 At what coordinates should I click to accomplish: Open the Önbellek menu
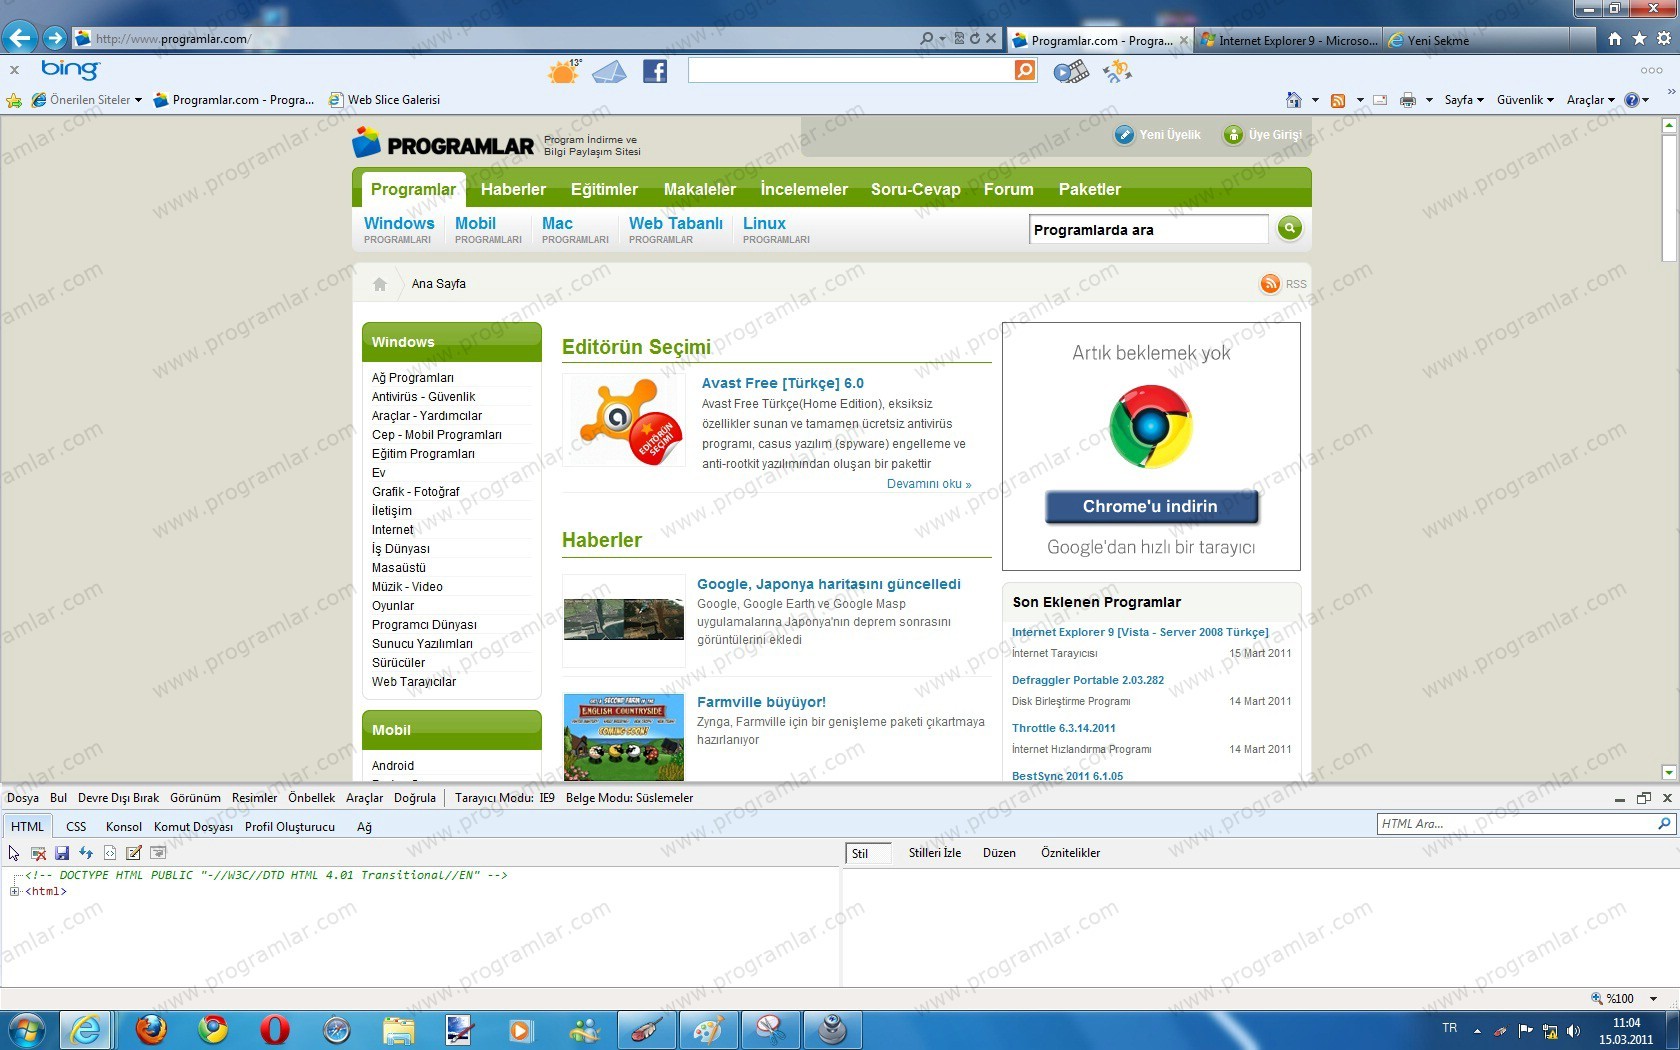pyautogui.click(x=312, y=798)
